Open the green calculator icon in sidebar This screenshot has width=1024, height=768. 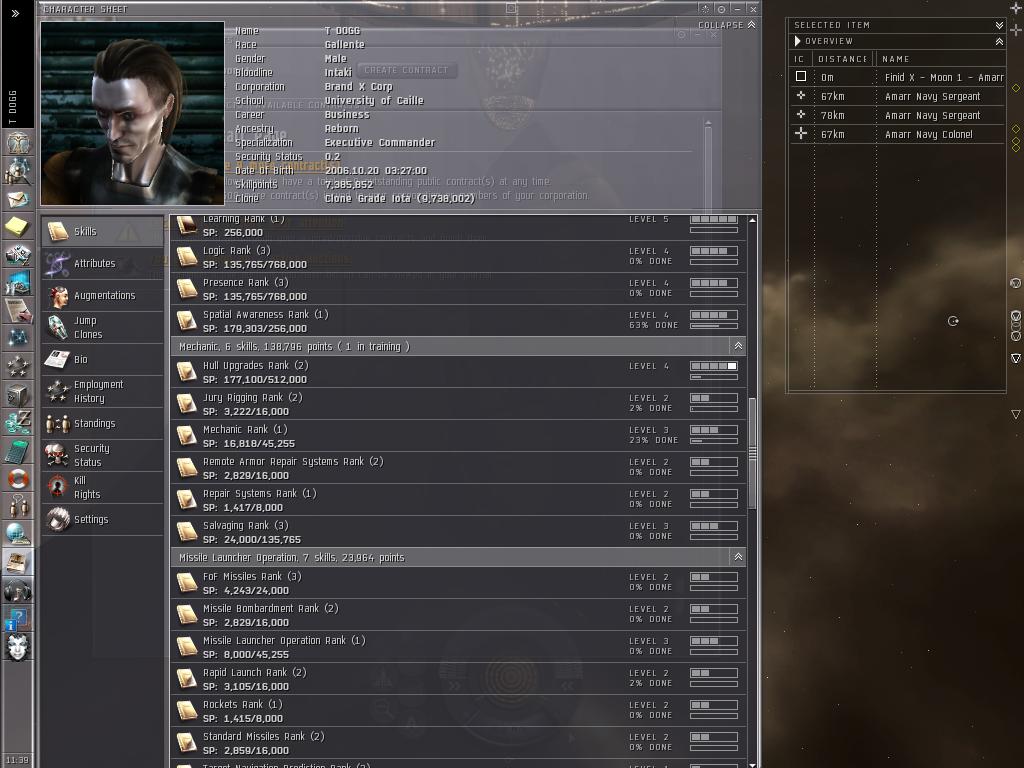coord(18,451)
